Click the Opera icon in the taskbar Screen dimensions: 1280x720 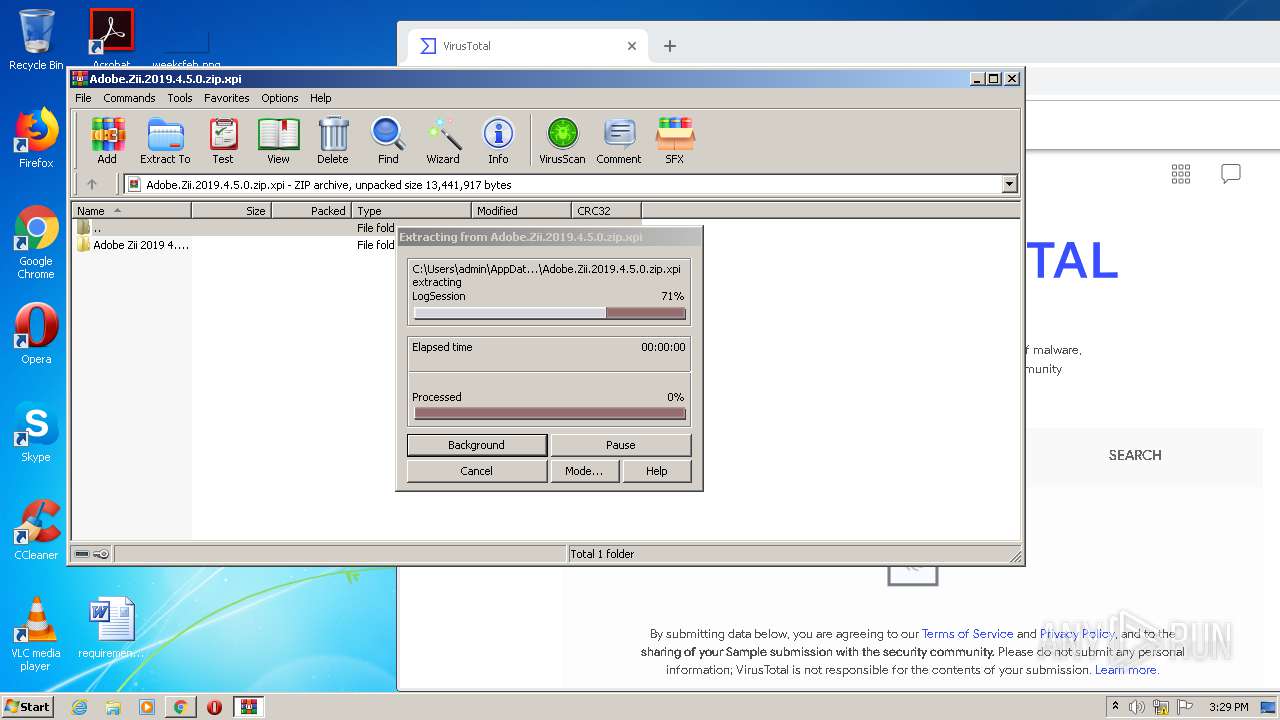point(214,707)
